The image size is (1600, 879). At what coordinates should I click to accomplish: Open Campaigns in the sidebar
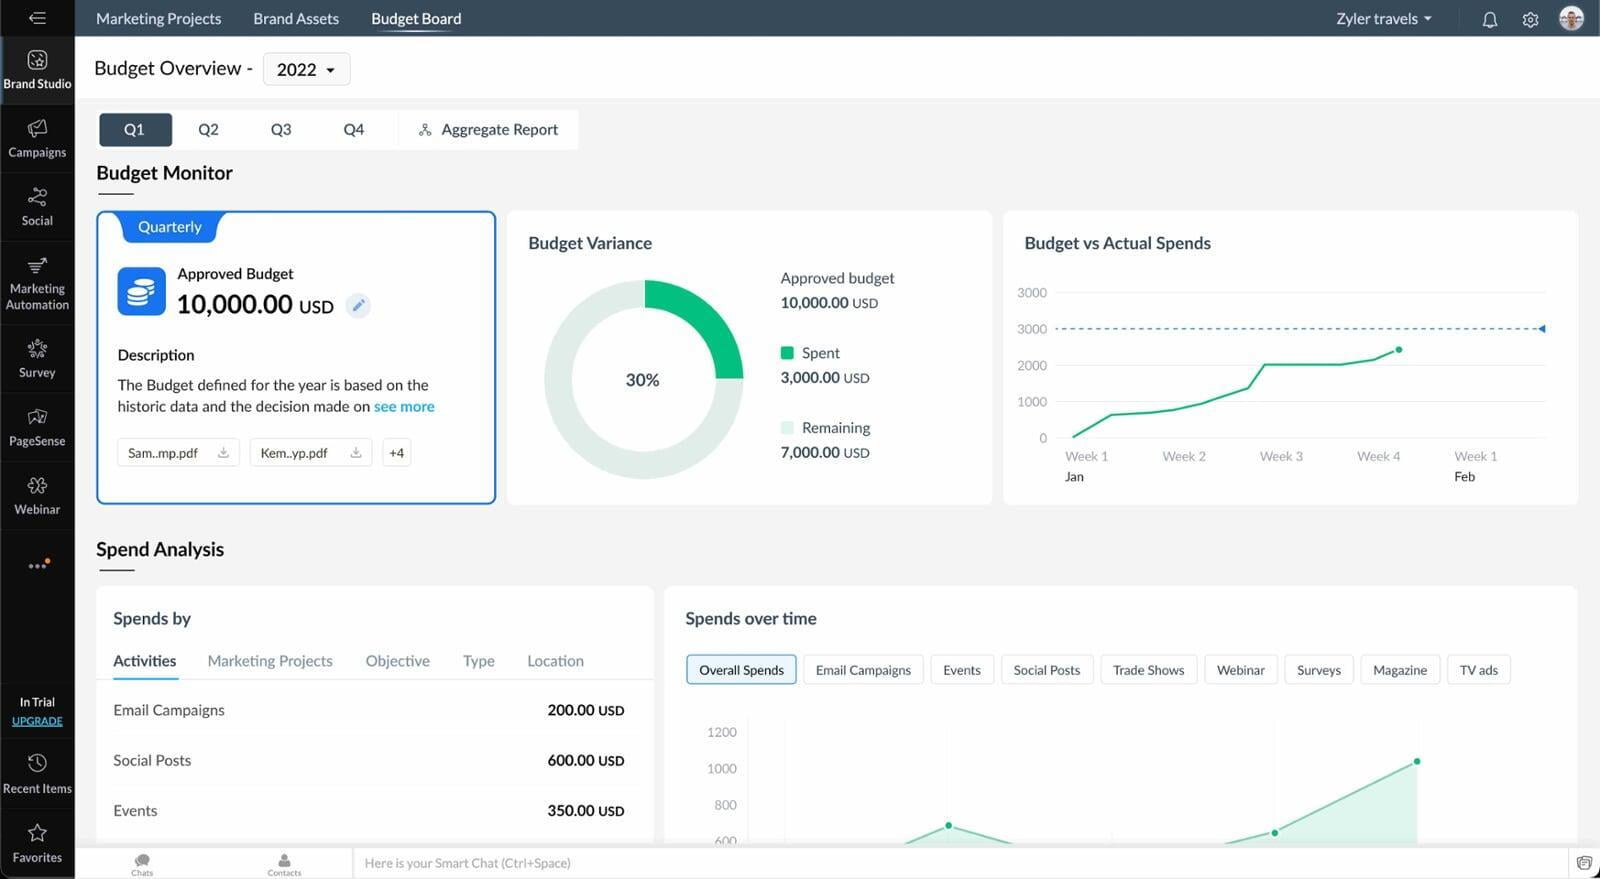tap(37, 138)
